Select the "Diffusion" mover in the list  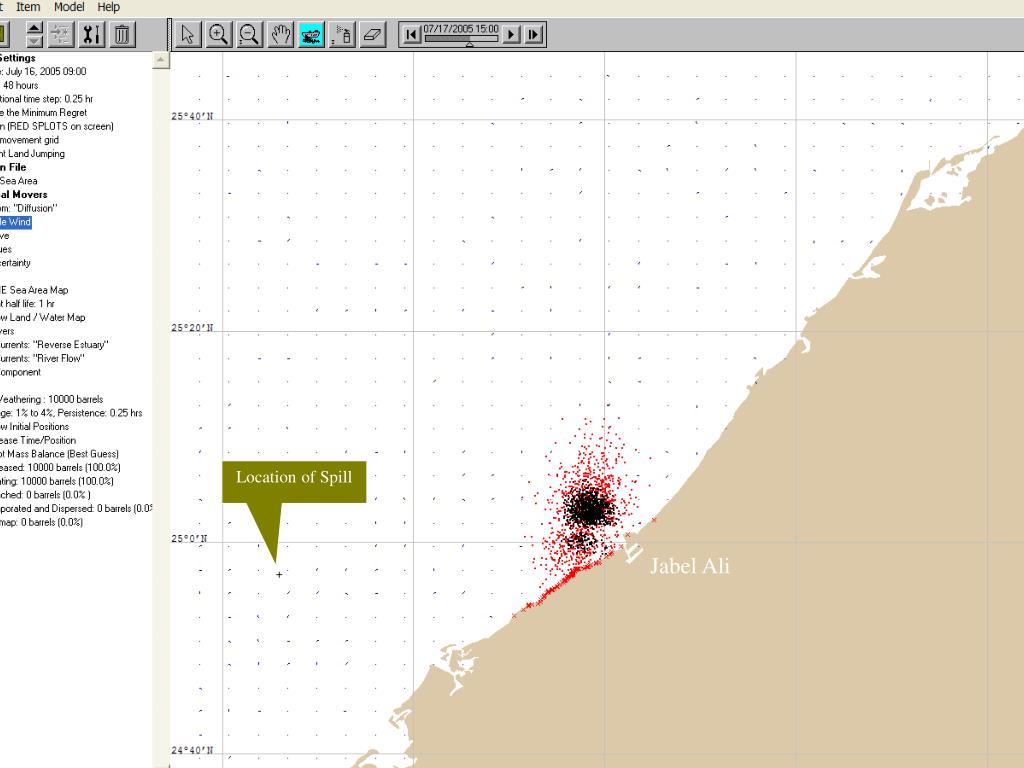click(x=30, y=208)
